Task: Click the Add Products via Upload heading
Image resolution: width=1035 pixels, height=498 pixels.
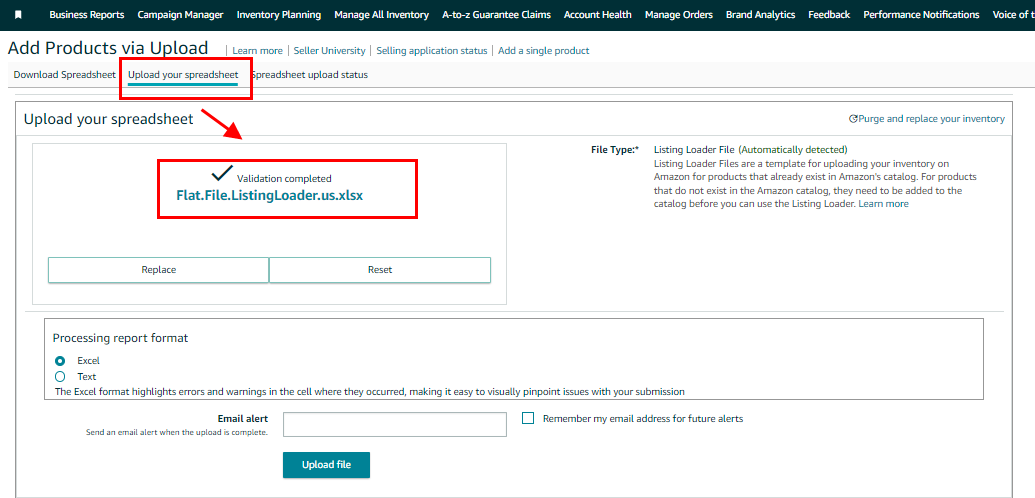Action: [x=108, y=48]
